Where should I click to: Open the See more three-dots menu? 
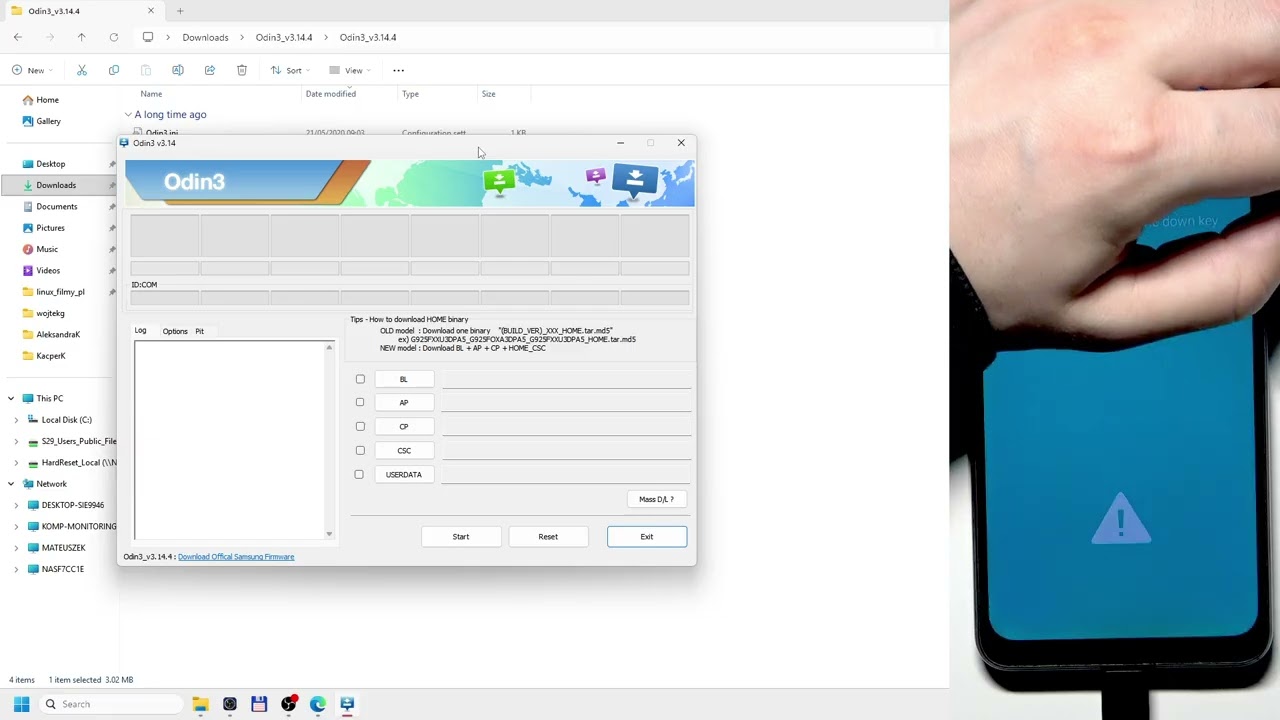point(399,70)
